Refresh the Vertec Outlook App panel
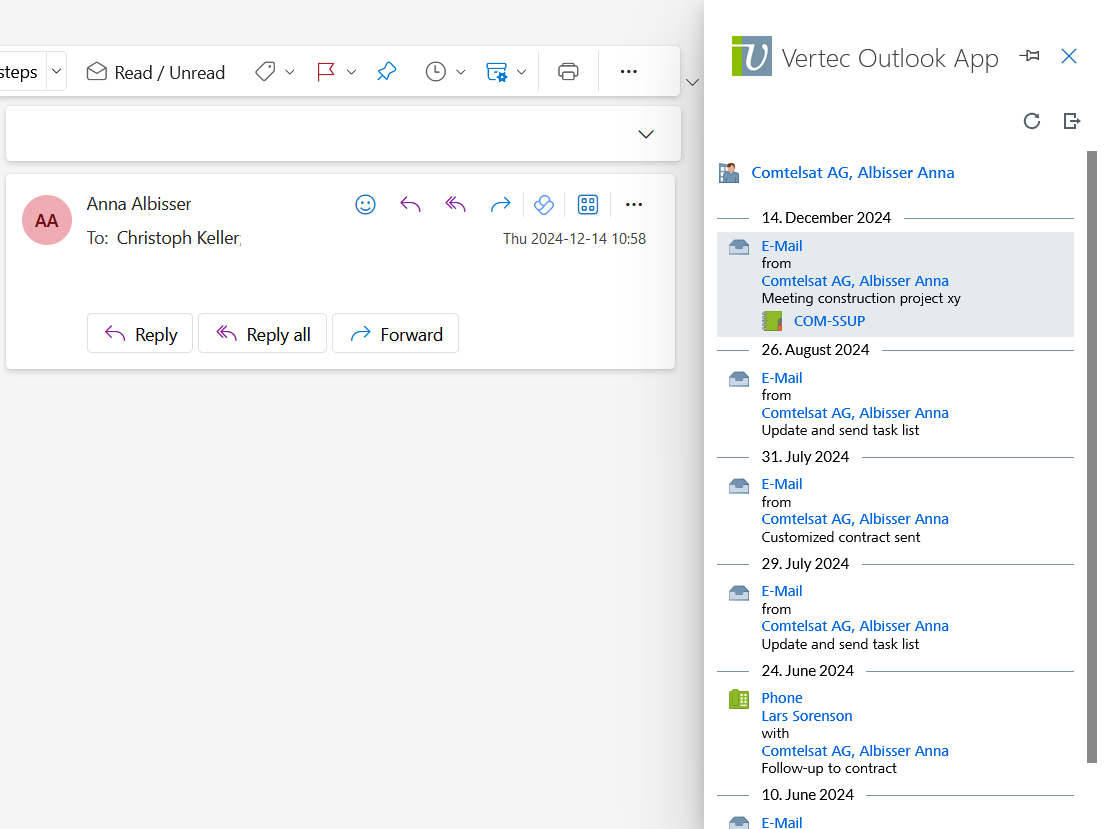1104x829 pixels. click(x=1032, y=121)
